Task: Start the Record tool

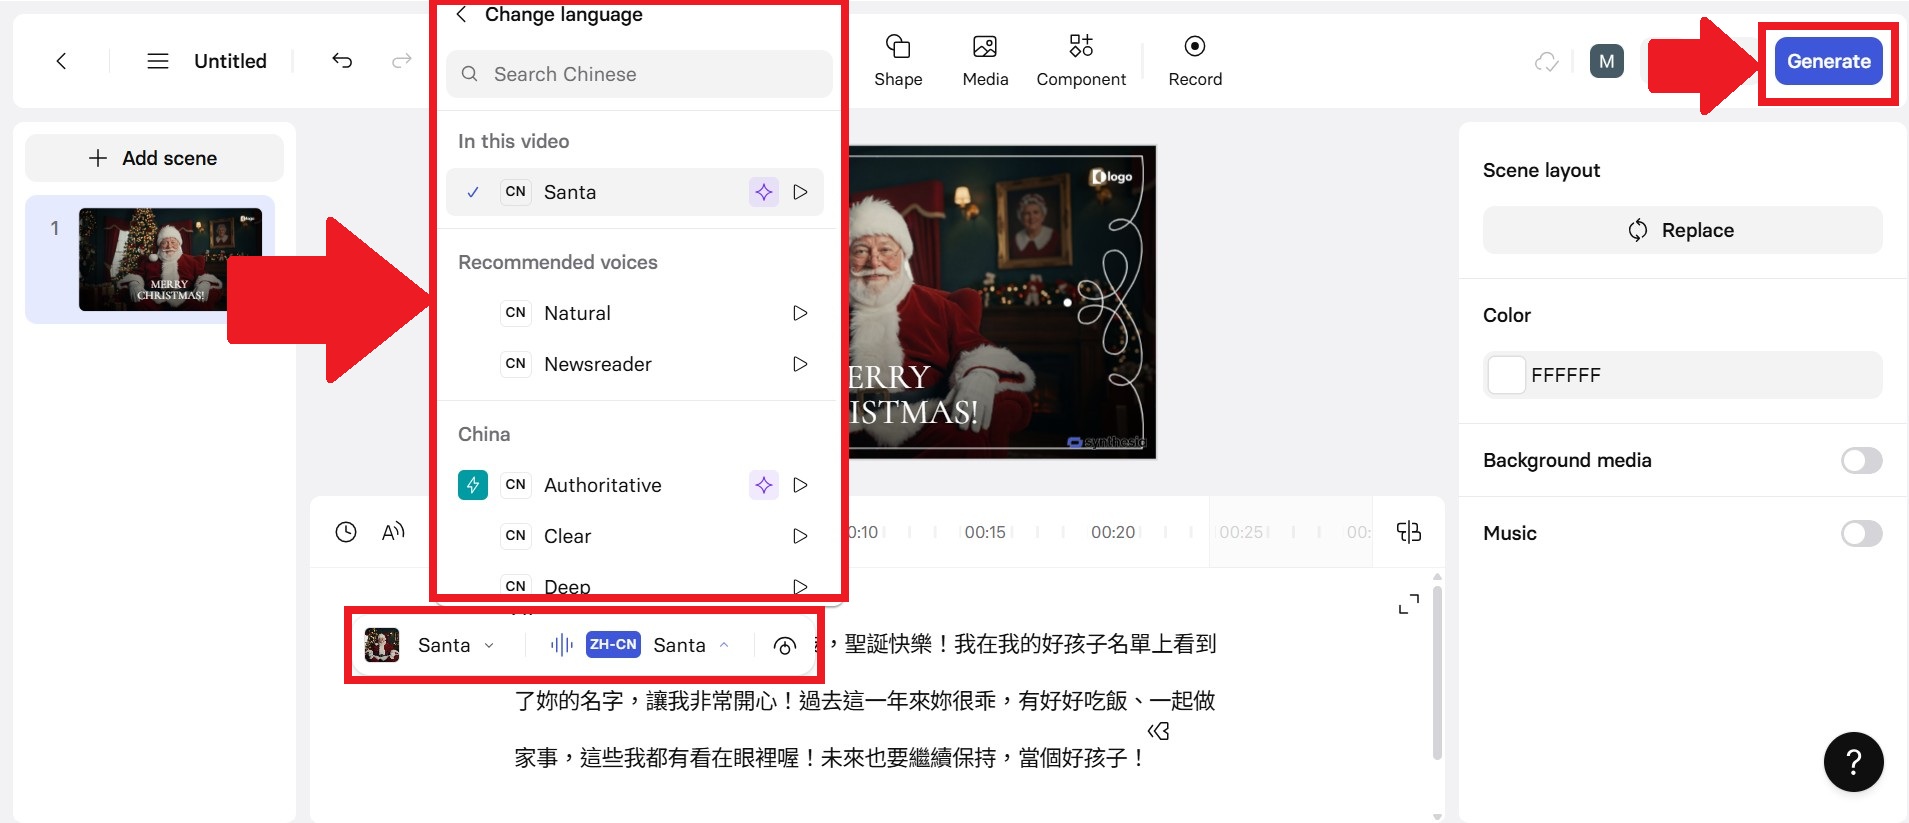Action: point(1195,60)
